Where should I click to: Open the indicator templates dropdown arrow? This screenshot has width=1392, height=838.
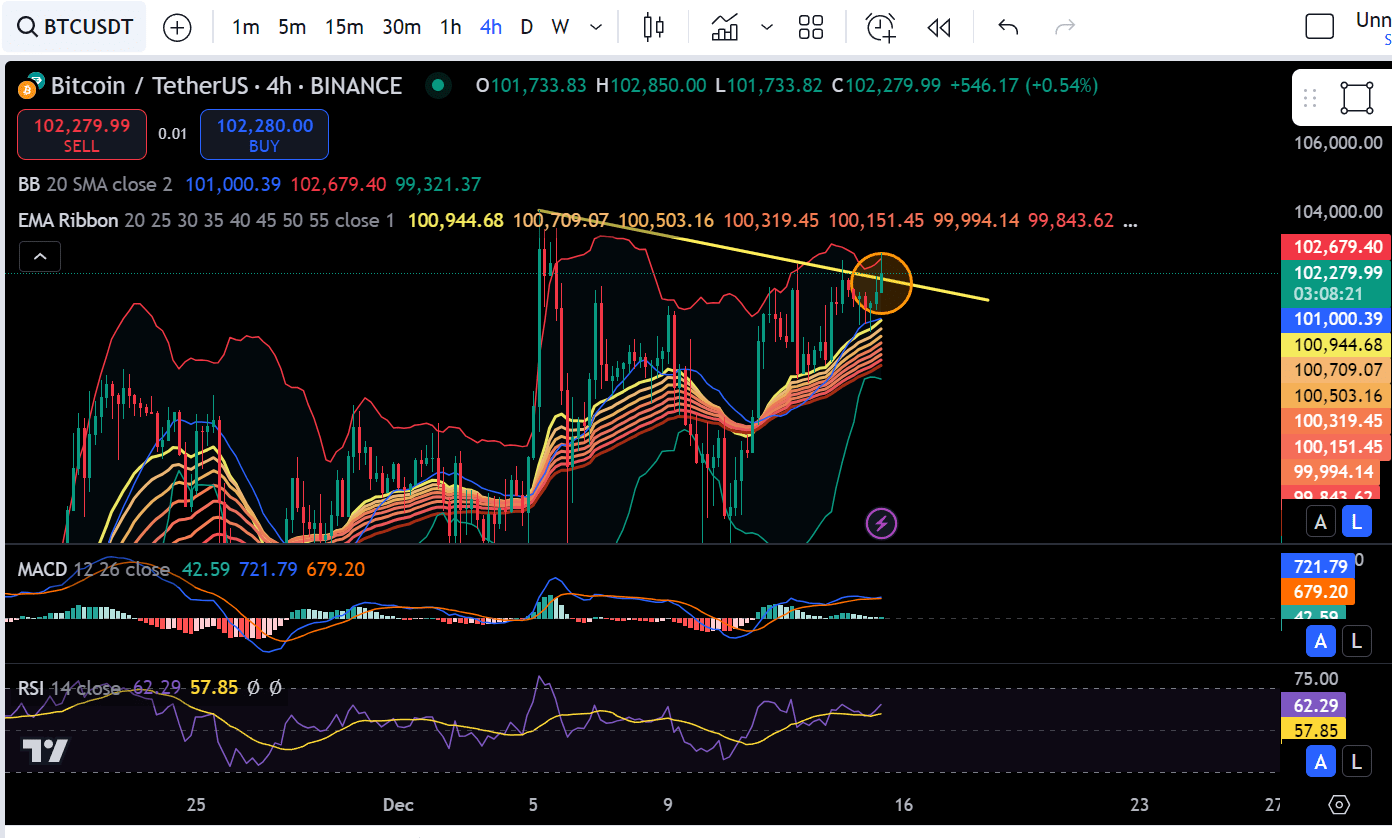pos(767,27)
